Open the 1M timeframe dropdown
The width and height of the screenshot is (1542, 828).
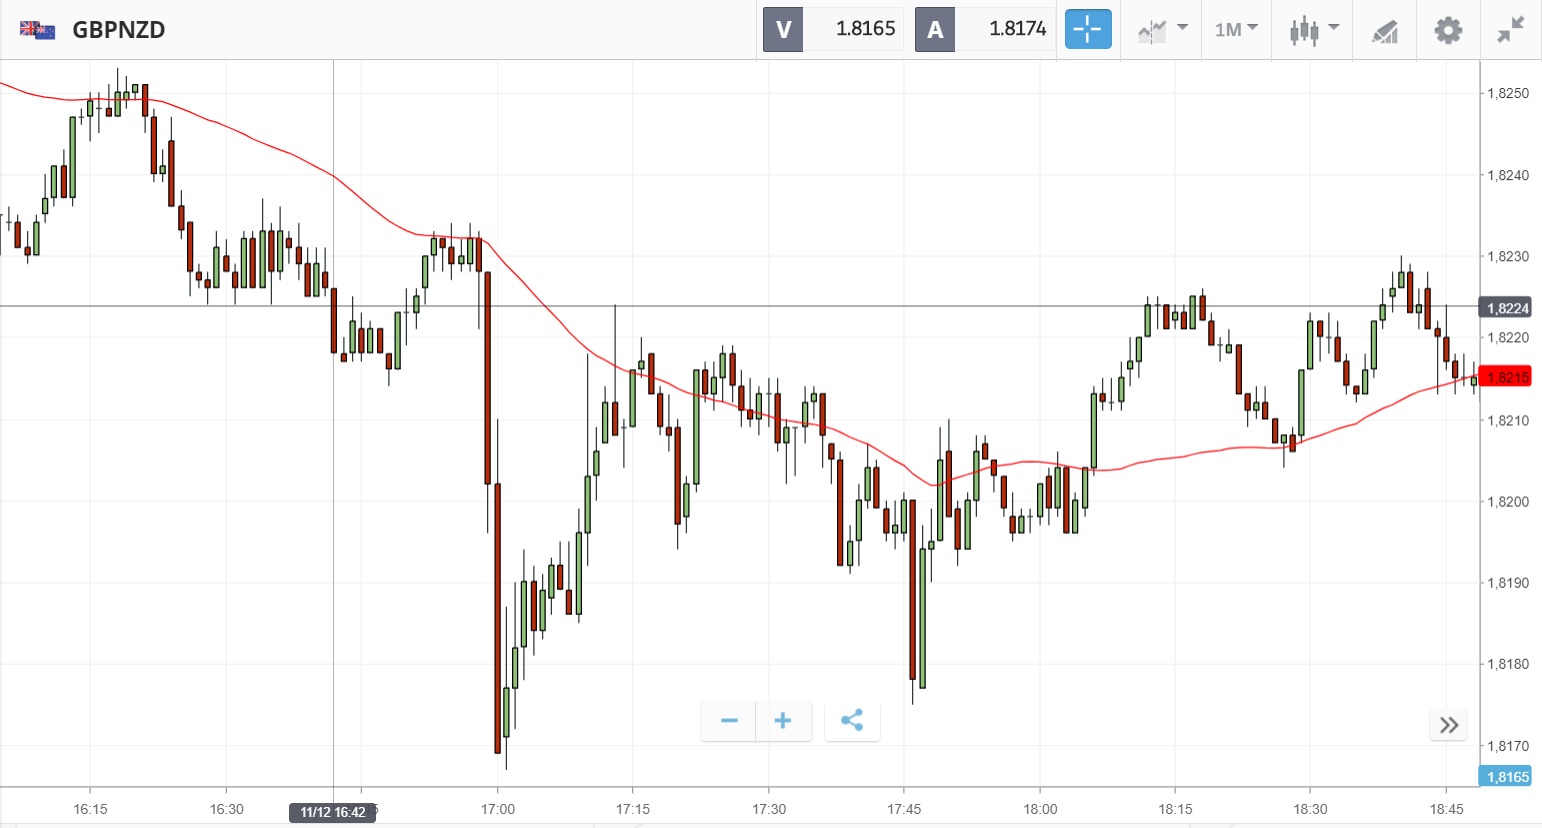click(1236, 30)
